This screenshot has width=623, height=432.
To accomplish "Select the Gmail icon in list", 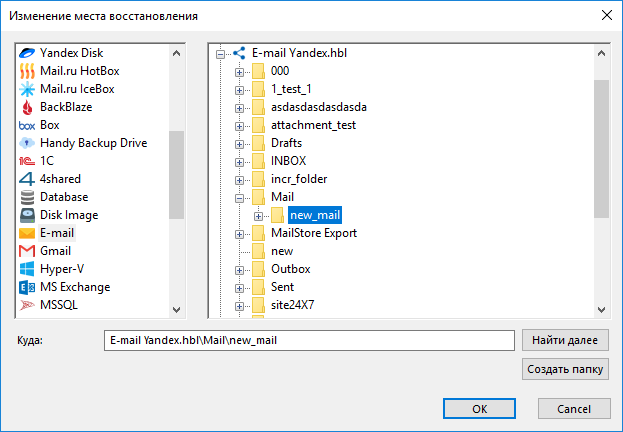I will 27,251.
